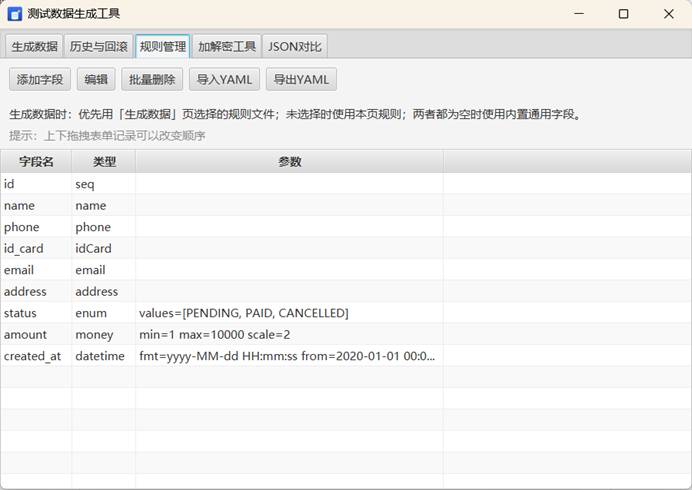Open the 历史与回滚 tab

point(98,46)
